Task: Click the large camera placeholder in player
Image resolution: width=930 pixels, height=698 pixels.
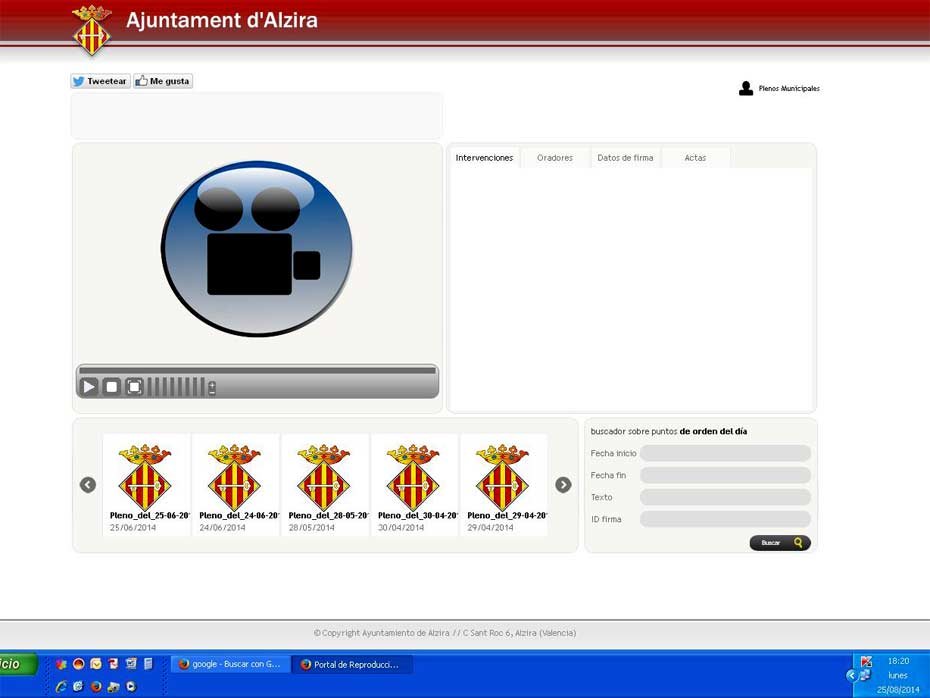Action: coord(257,249)
